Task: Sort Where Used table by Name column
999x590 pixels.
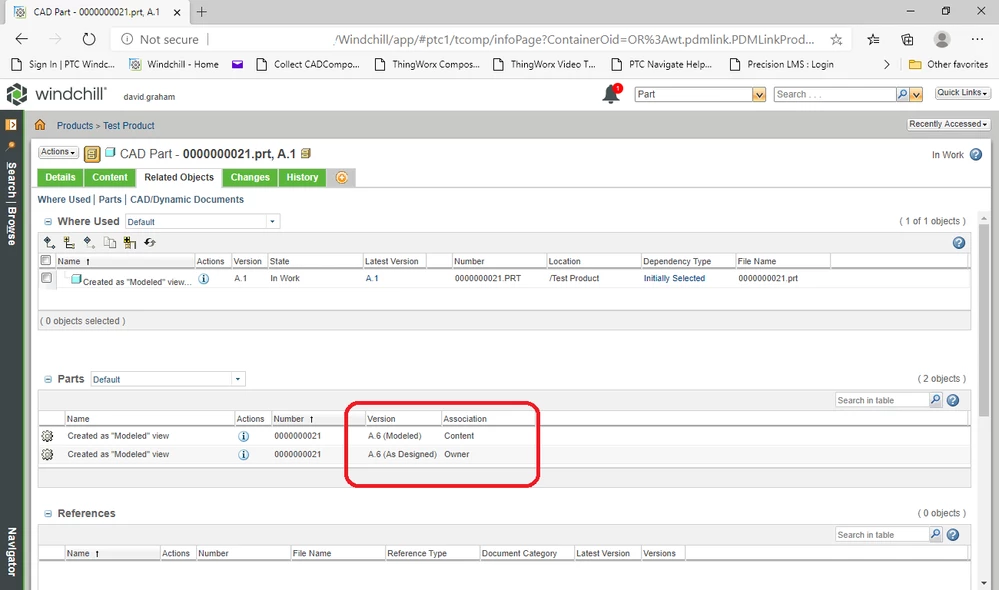Action: [x=69, y=261]
